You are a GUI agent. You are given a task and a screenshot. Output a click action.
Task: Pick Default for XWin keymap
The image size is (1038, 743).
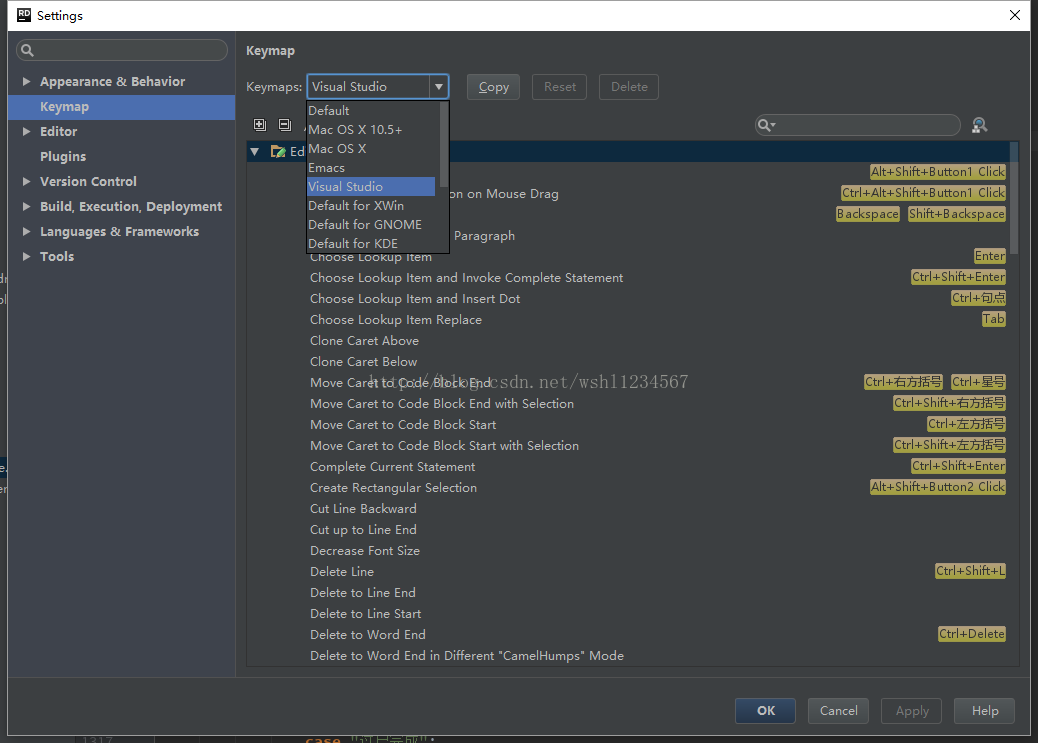371,206
